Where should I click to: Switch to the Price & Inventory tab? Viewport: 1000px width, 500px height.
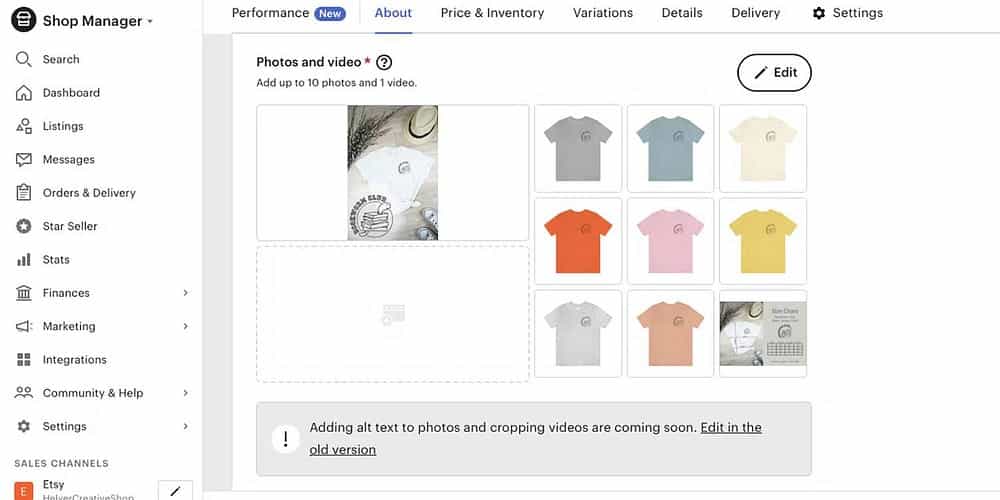click(x=492, y=13)
